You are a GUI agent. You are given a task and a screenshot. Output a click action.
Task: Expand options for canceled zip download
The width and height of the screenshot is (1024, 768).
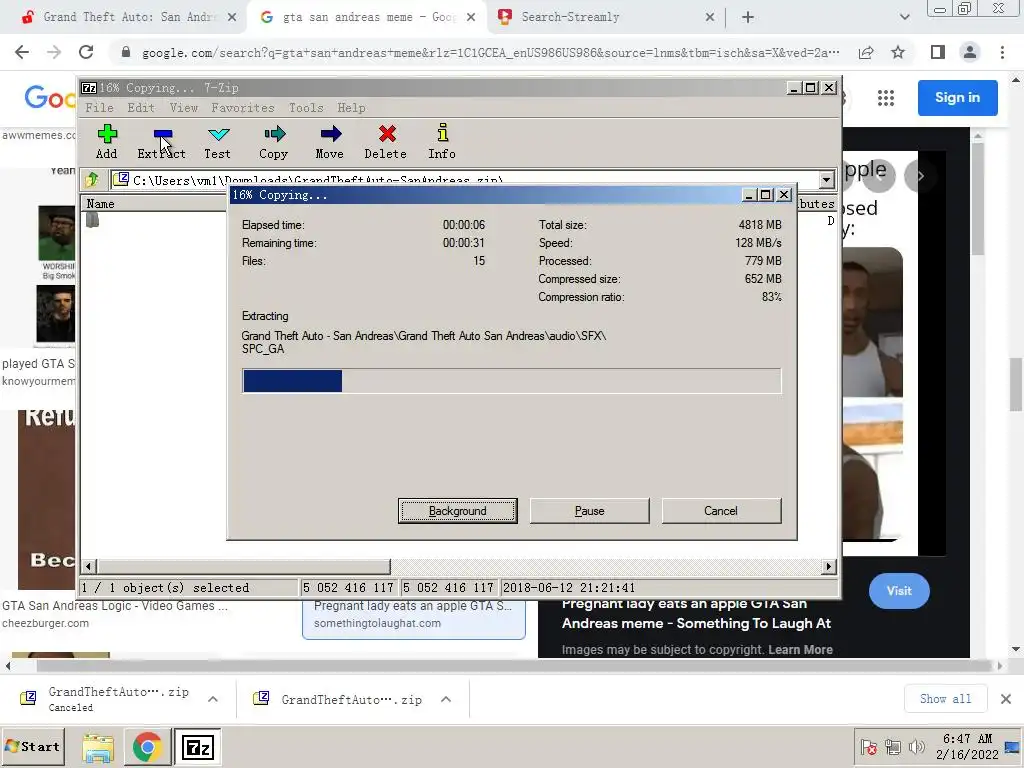pyautogui.click(x=213, y=699)
